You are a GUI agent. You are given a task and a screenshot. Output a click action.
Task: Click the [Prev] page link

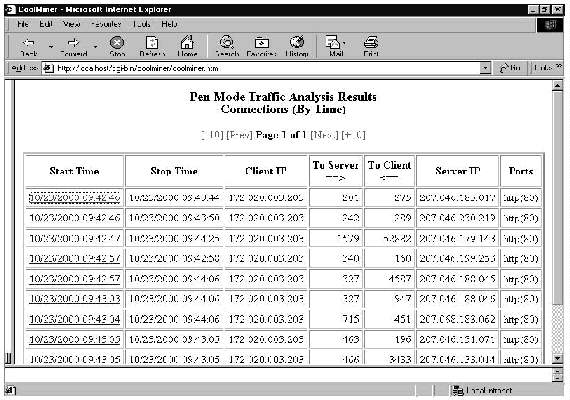pyautogui.click(x=239, y=135)
